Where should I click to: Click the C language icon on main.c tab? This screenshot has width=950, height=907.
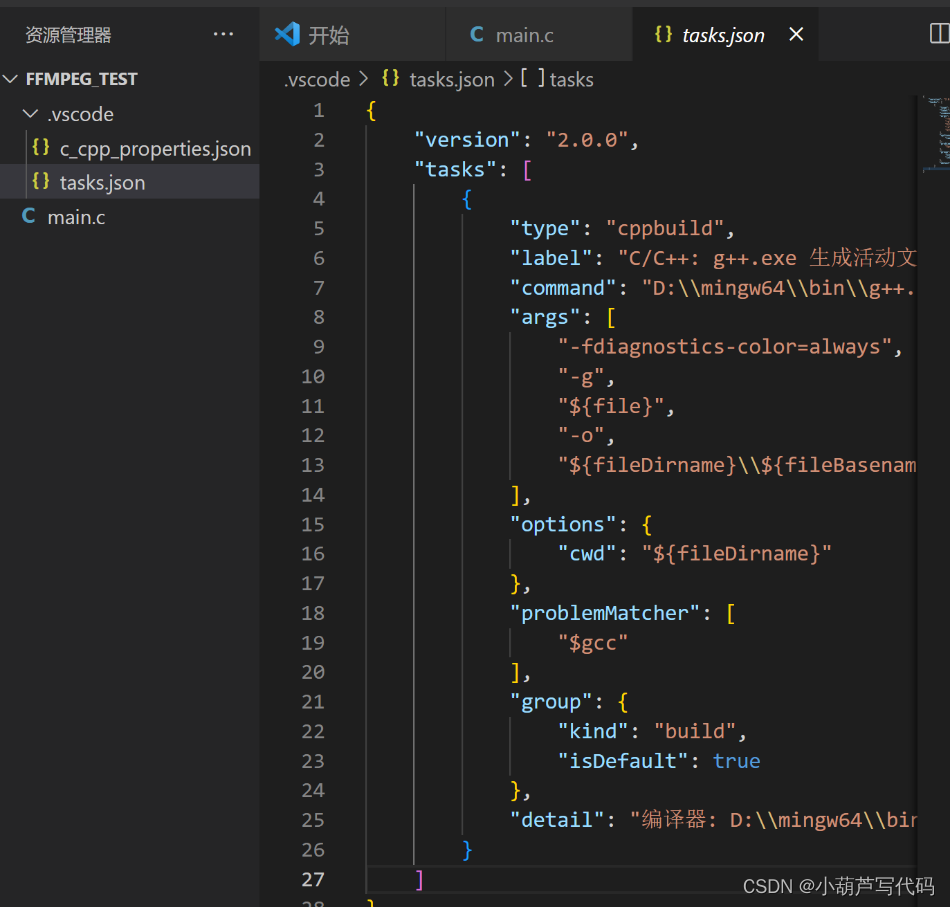click(x=477, y=34)
